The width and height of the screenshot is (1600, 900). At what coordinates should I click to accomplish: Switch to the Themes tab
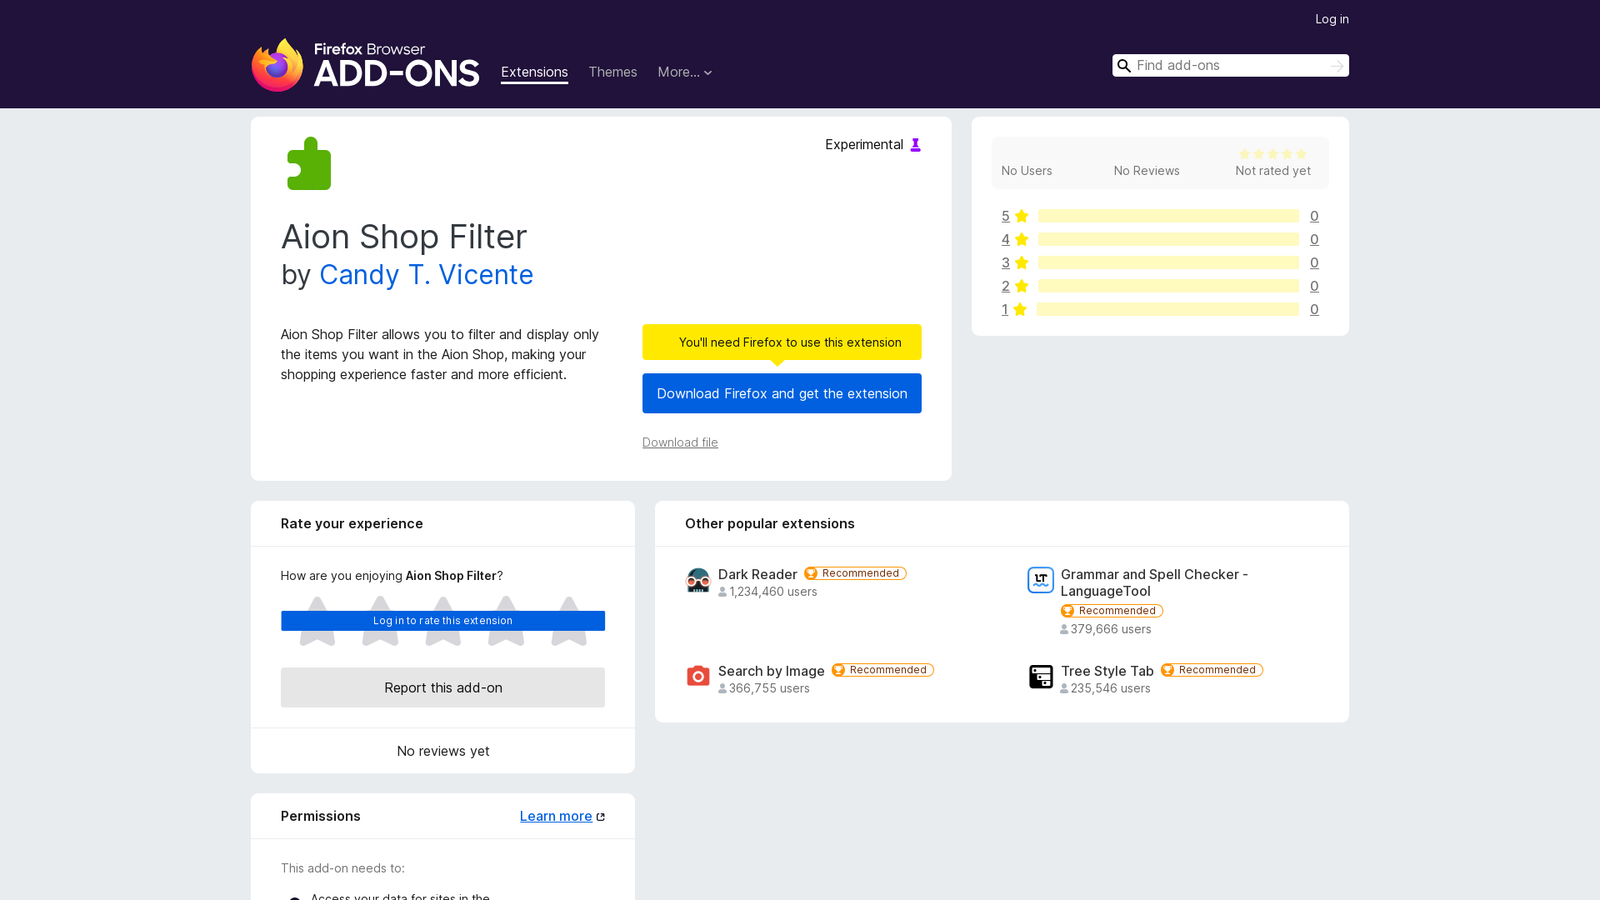tap(613, 72)
